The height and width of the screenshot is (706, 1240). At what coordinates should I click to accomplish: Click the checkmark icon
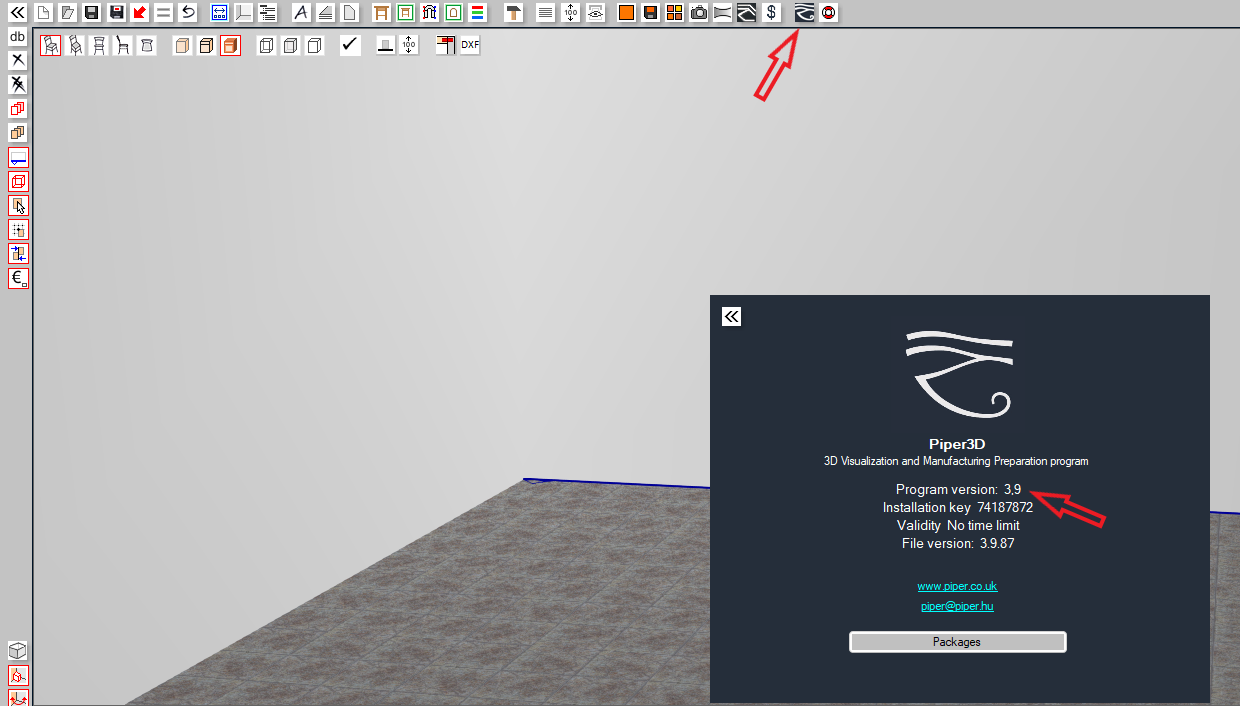[350, 45]
